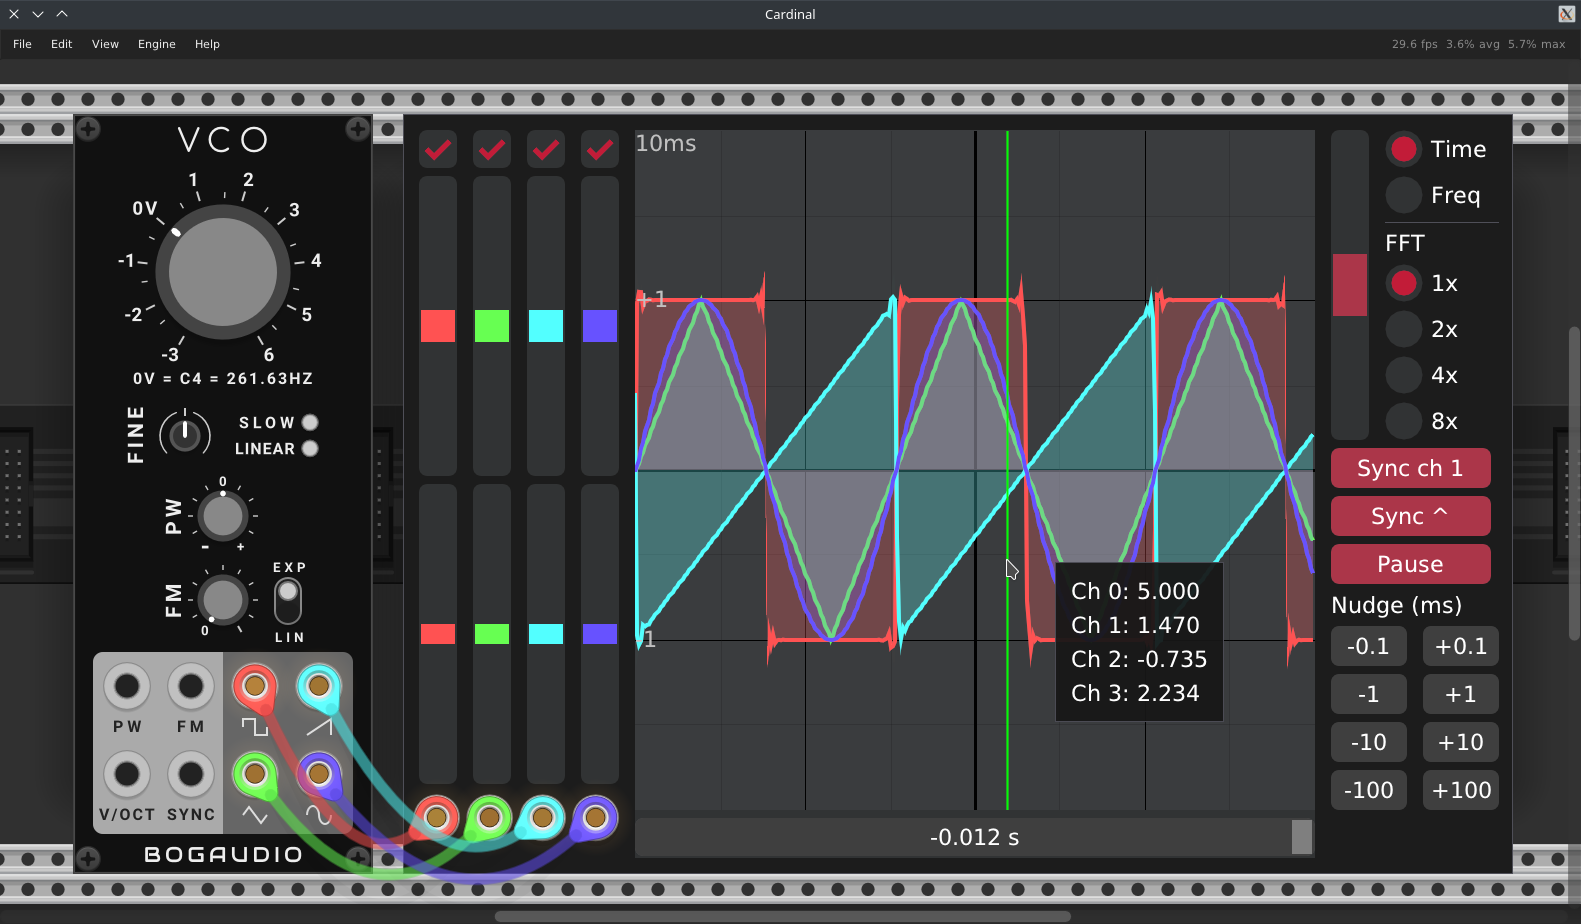Toggle the SLOW mode switch

point(310,422)
